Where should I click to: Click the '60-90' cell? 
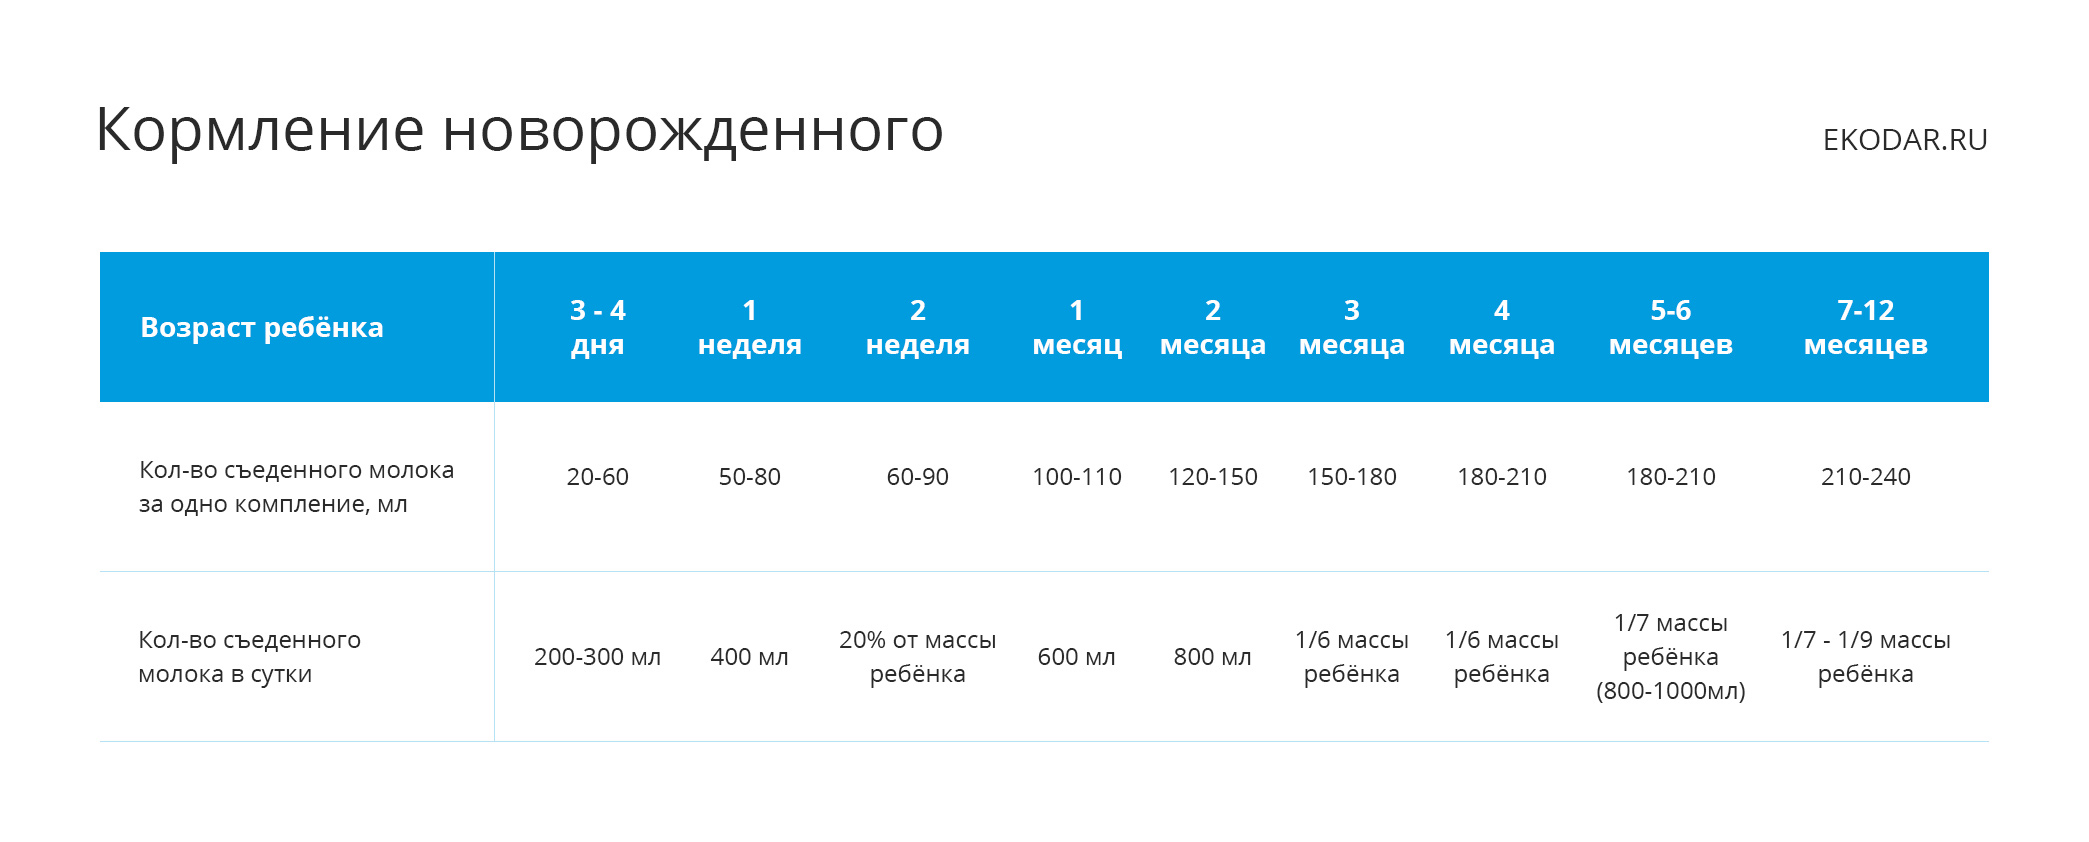tap(918, 477)
